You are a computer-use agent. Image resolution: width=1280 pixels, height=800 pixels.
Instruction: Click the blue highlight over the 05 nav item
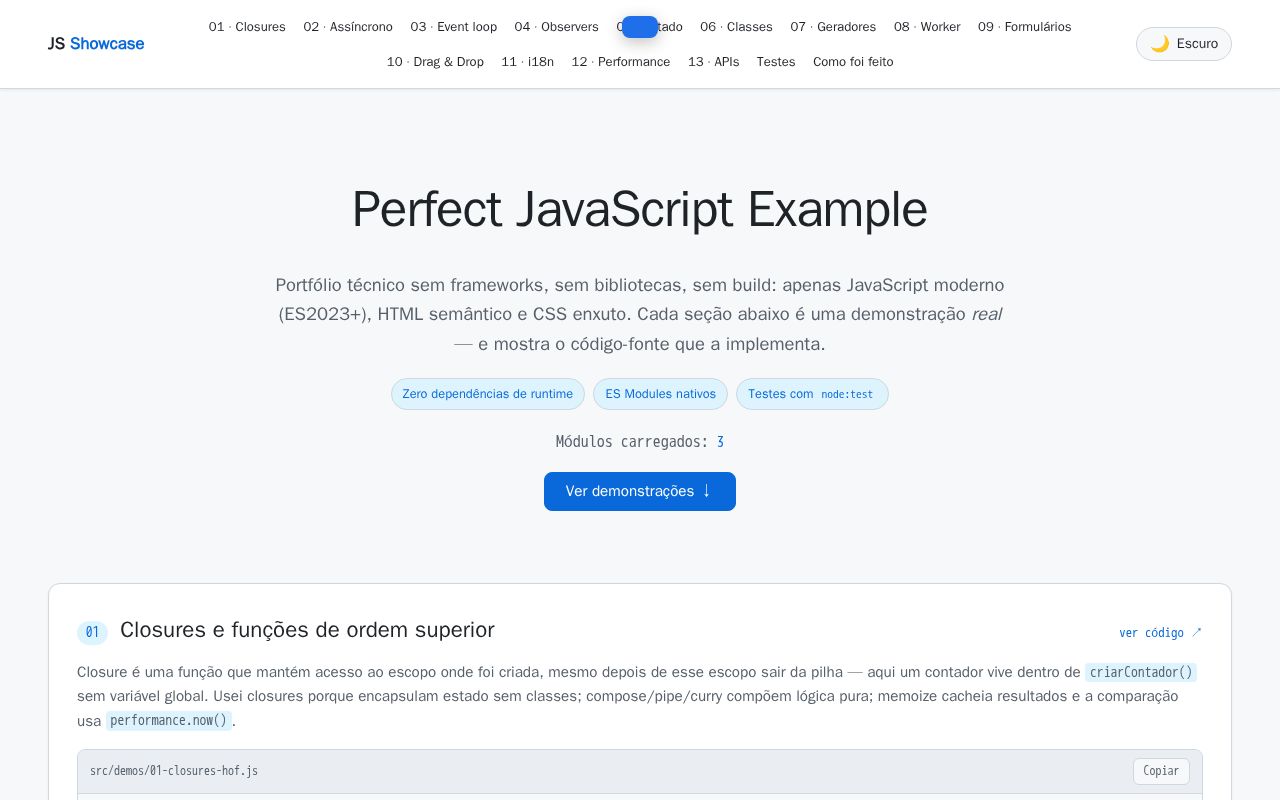pyautogui.click(x=640, y=27)
